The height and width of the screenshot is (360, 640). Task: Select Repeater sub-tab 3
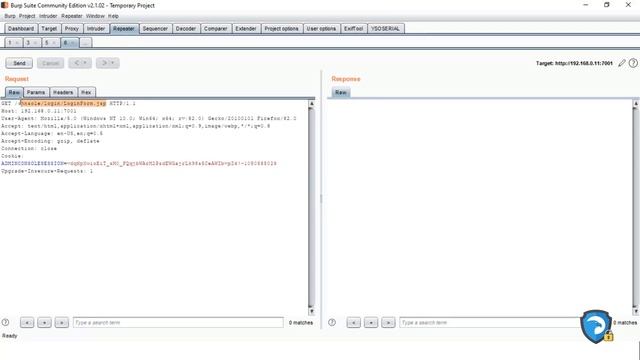point(31,42)
